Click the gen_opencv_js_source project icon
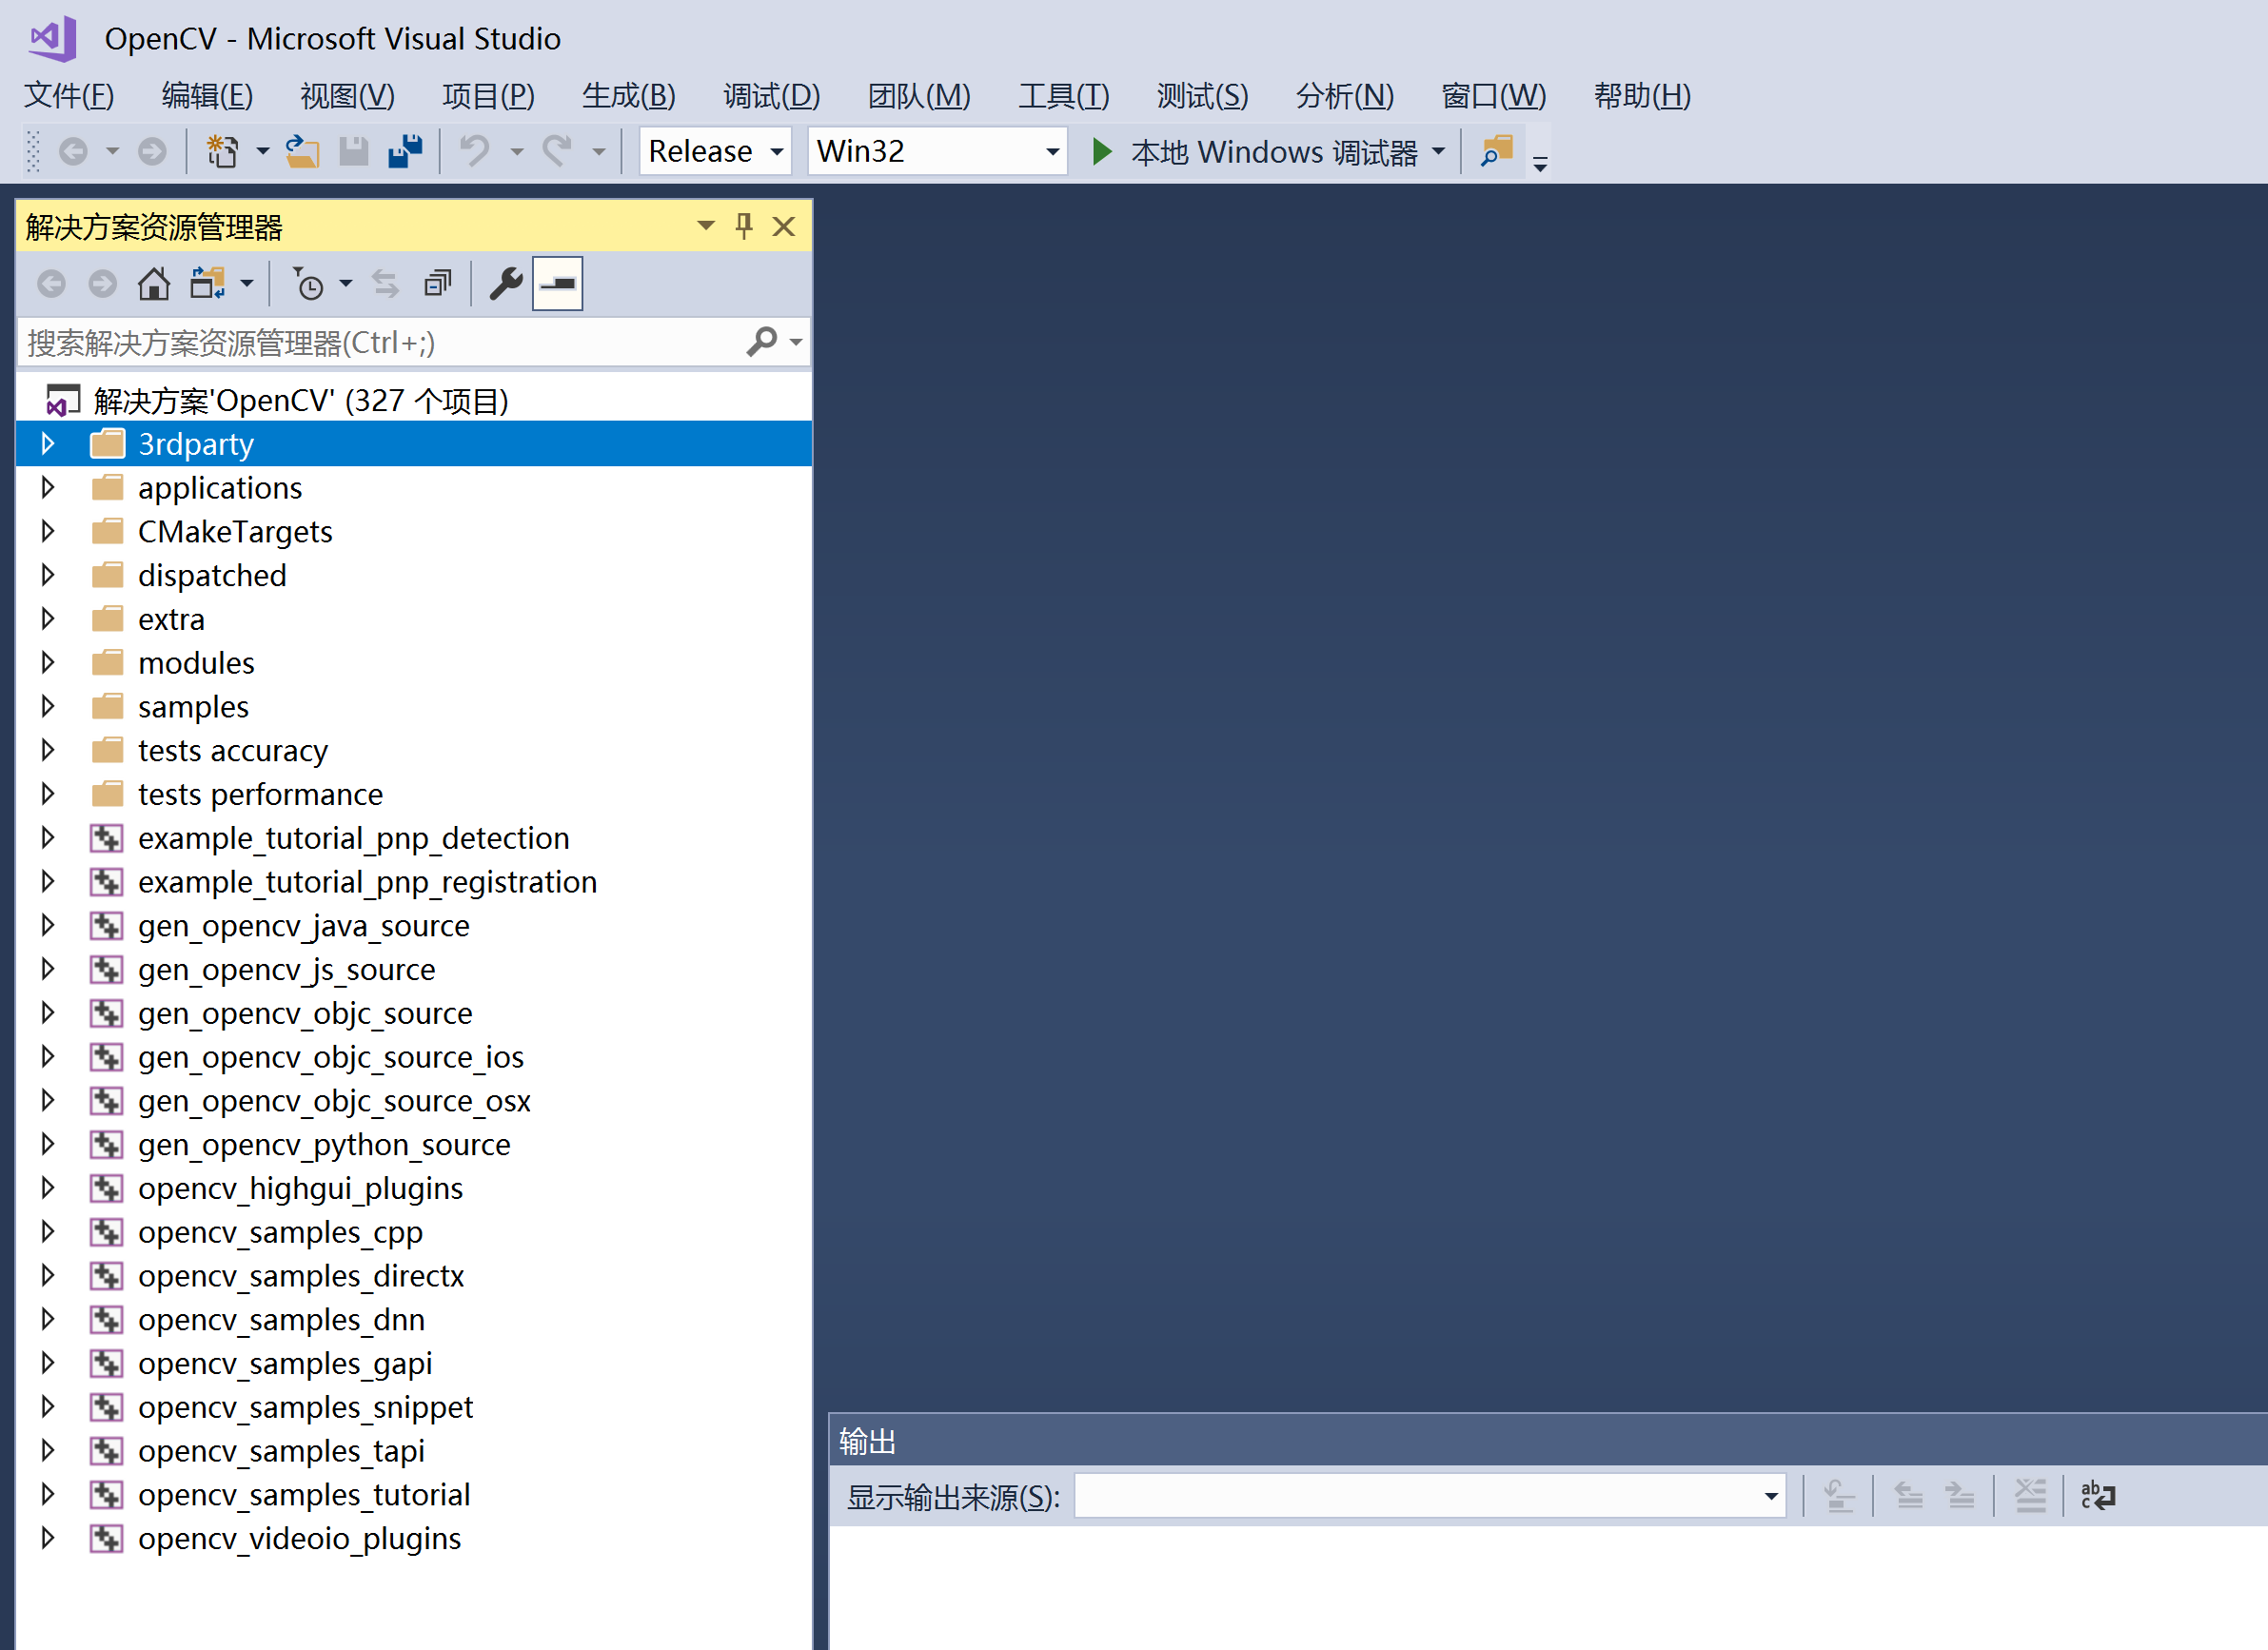The width and height of the screenshot is (2268, 1650). (x=107, y=970)
